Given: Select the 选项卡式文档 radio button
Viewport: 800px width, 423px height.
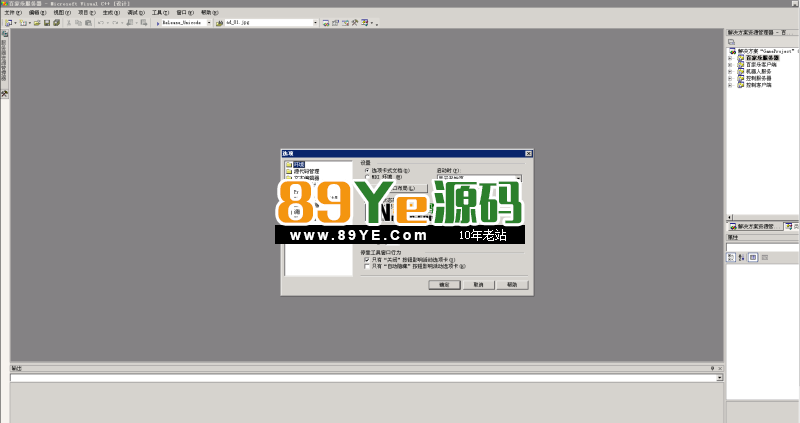Looking at the screenshot, I should (x=367, y=170).
